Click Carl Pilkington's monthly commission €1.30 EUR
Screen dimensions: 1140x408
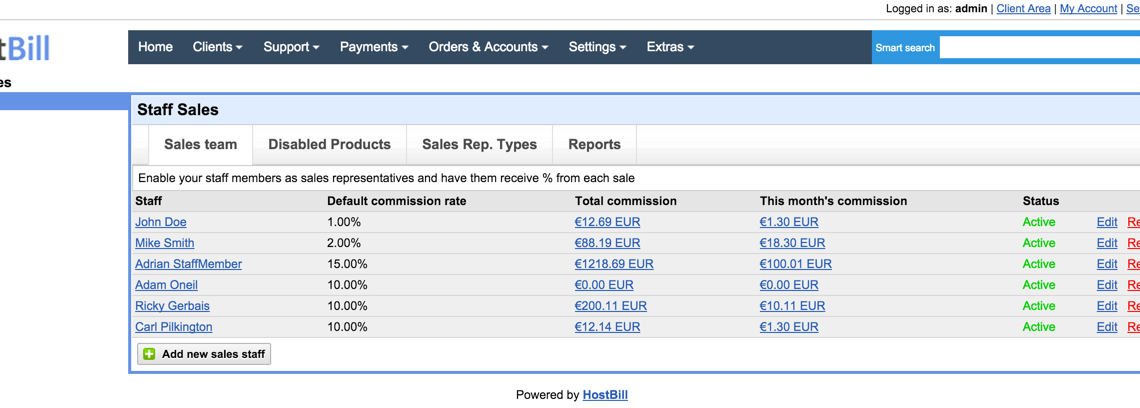[789, 327]
